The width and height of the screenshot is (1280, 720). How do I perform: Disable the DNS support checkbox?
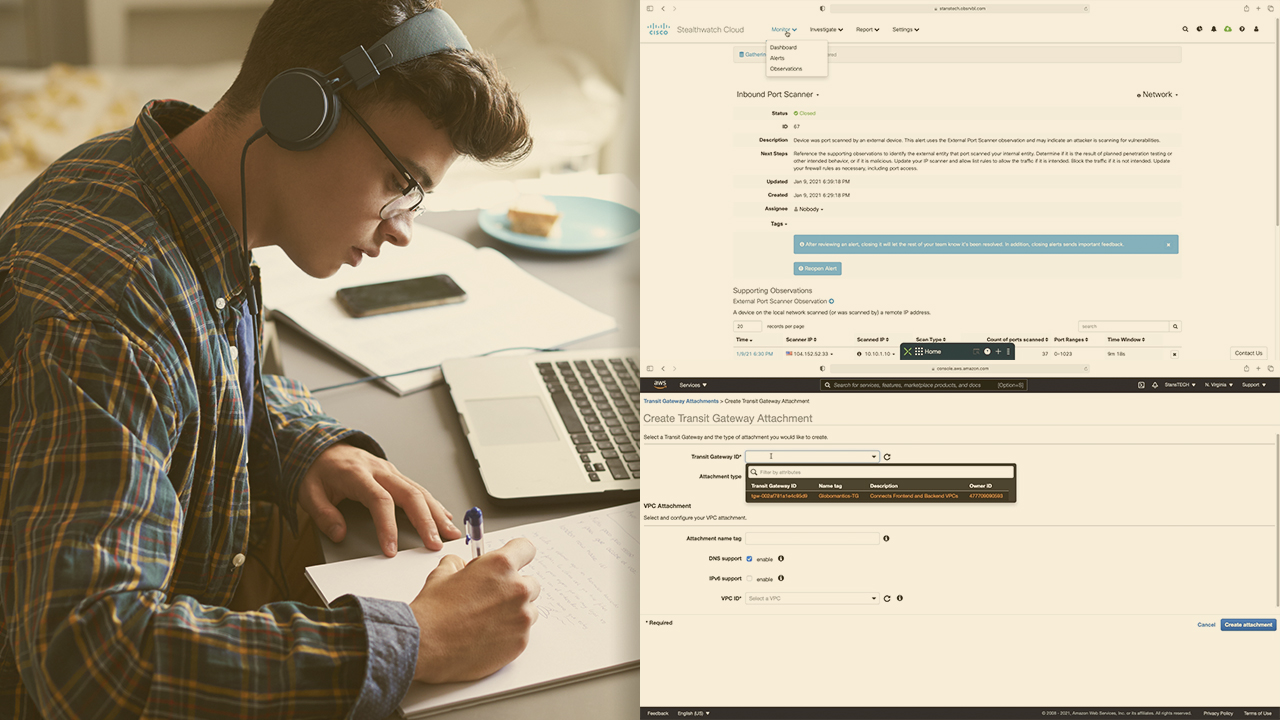tap(749, 559)
